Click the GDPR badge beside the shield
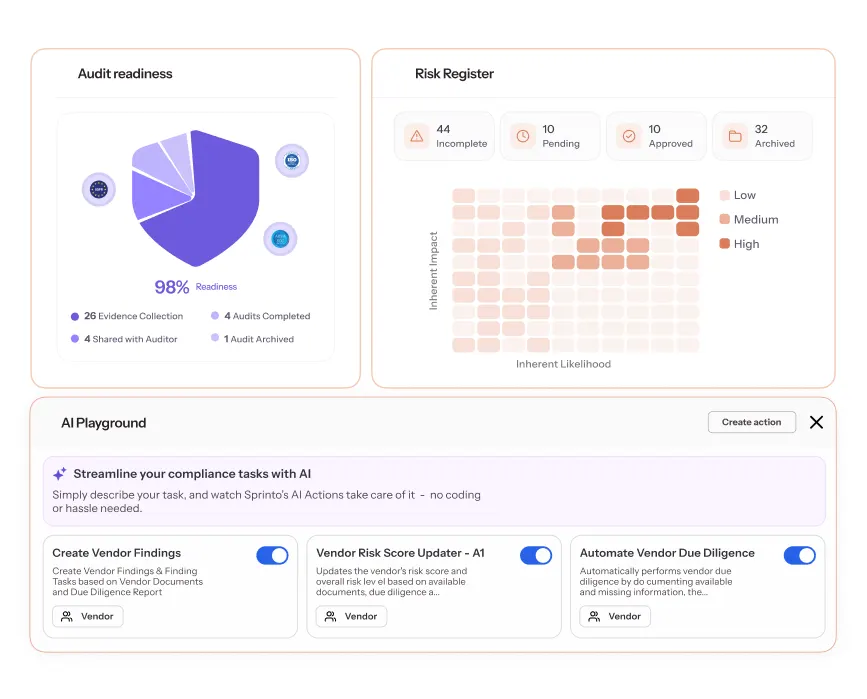The width and height of the screenshot is (867, 699). pyautogui.click(x=99, y=190)
